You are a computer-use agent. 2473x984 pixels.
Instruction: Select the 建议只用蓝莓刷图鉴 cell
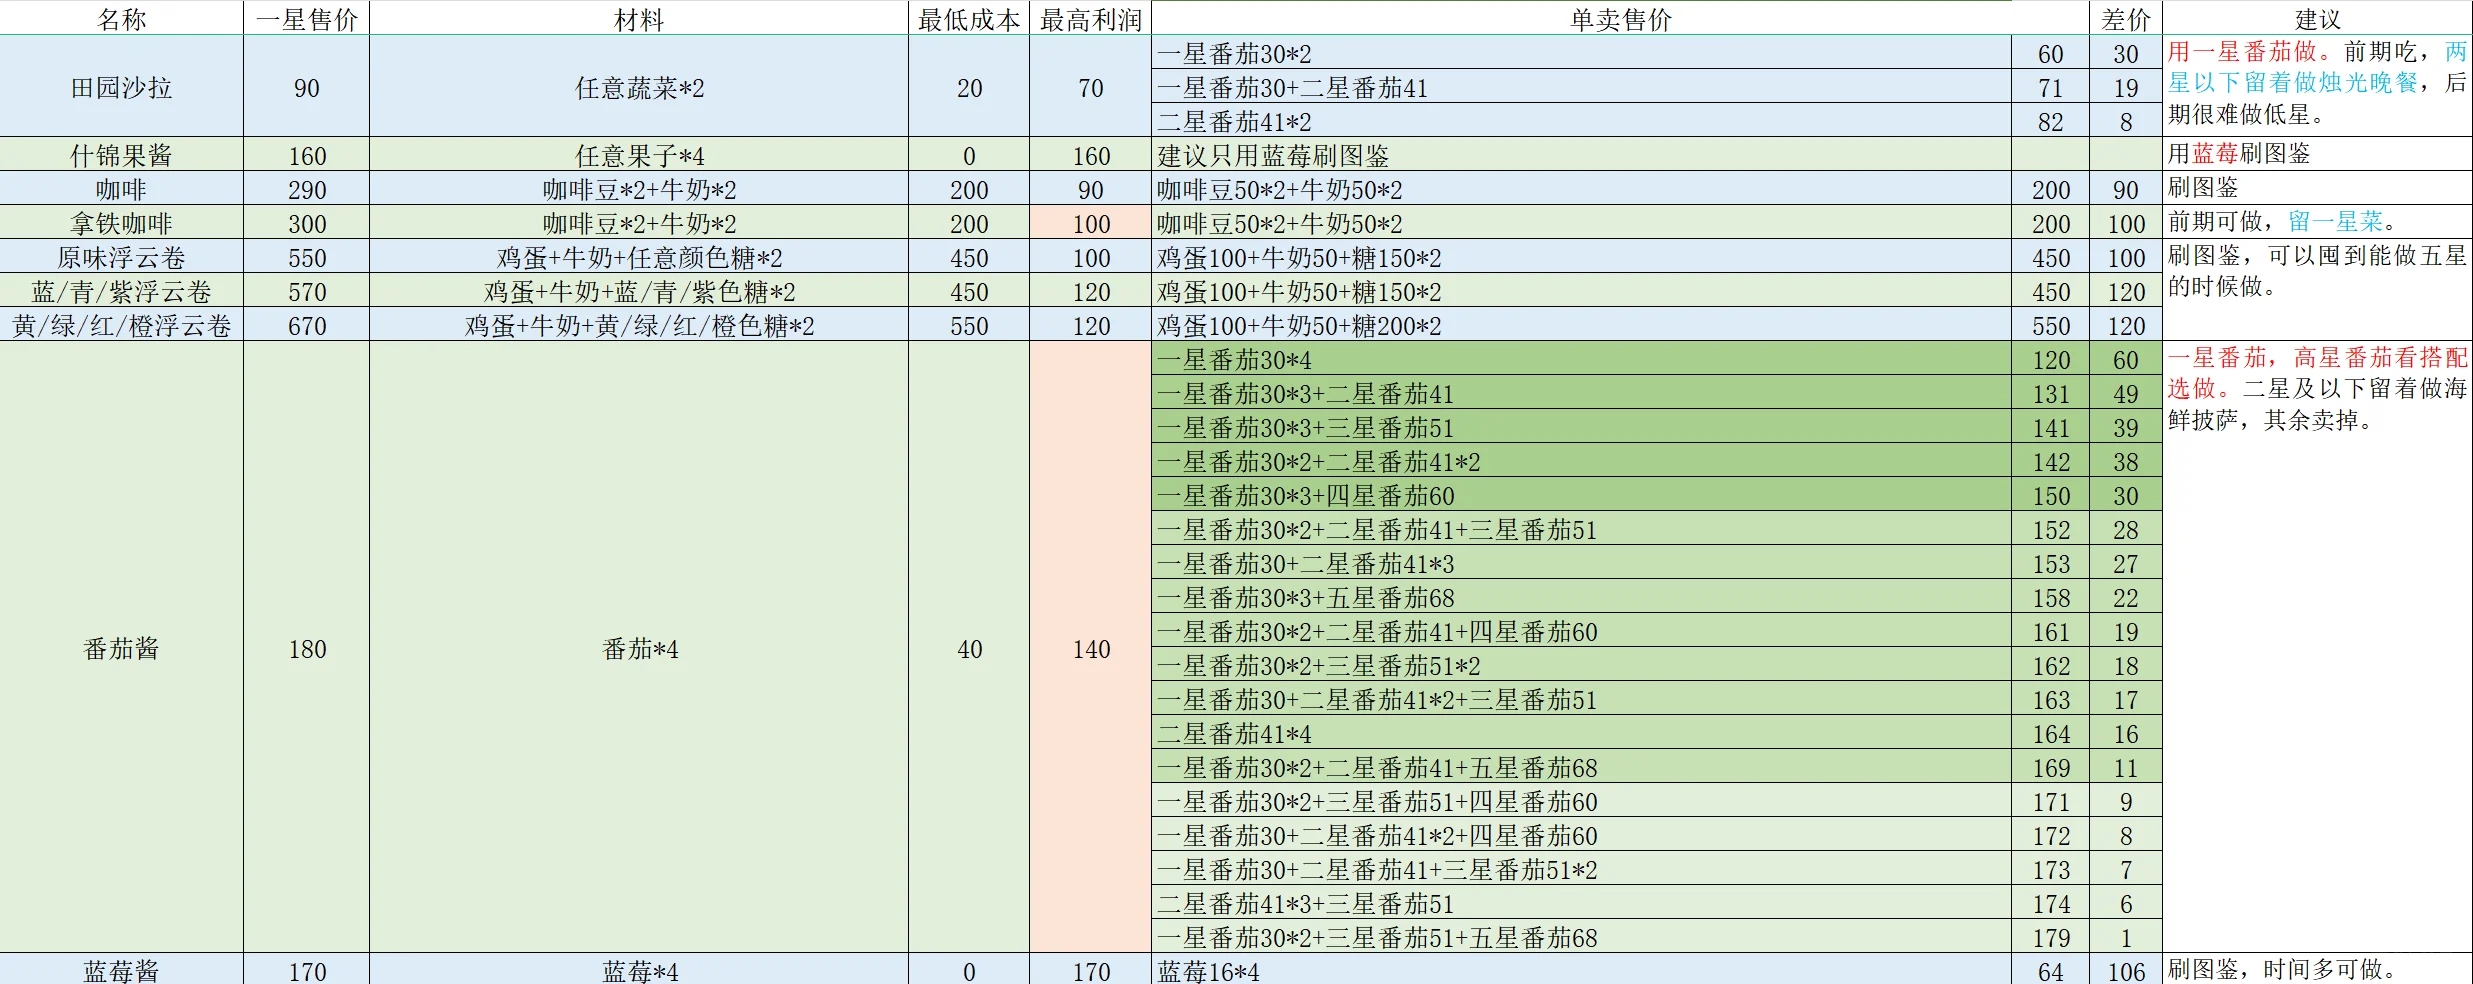1581,155
